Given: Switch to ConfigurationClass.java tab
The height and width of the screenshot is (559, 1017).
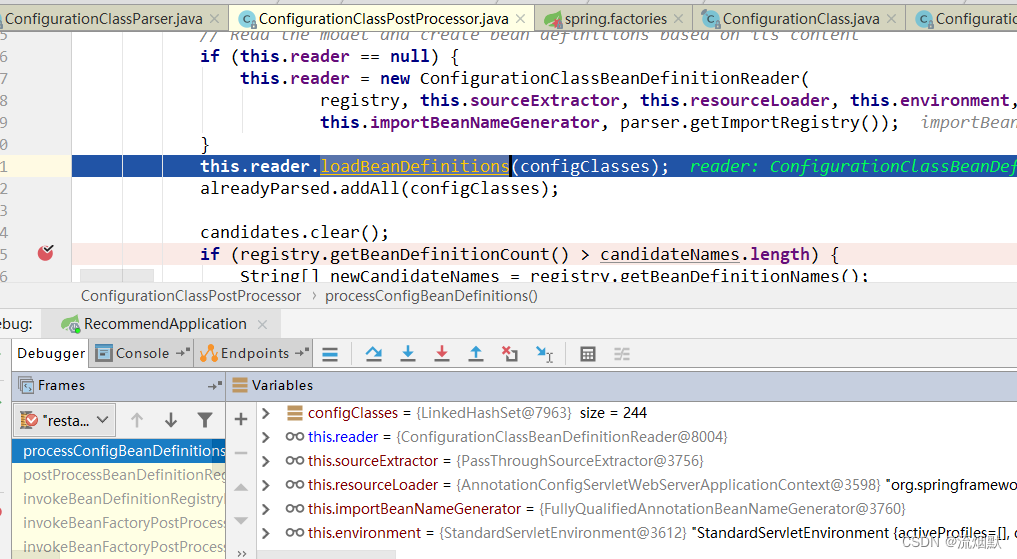Looking at the screenshot, I should point(800,19).
